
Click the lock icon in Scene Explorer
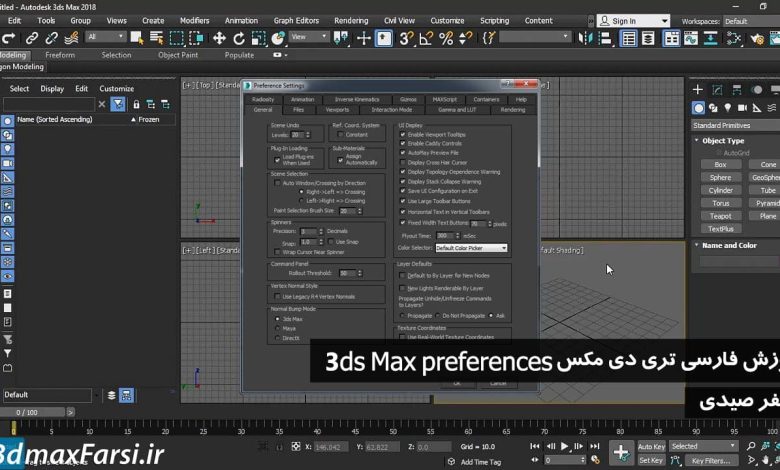[136, 104]
